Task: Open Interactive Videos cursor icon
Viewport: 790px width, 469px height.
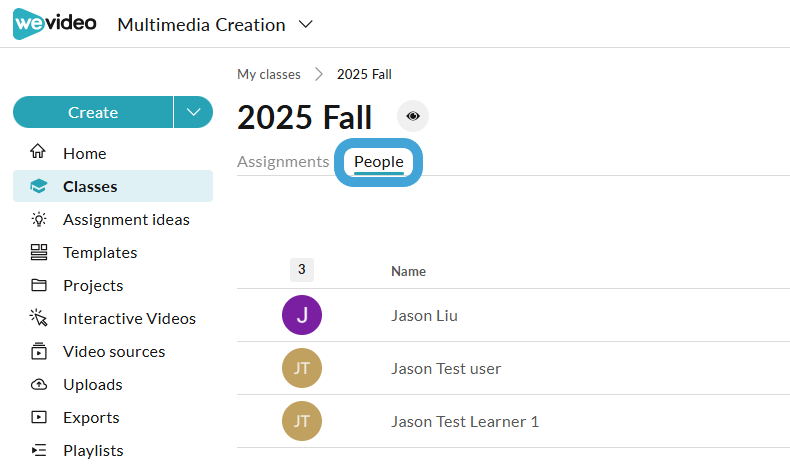Action: pyautogui.click(x=38, y=318)
